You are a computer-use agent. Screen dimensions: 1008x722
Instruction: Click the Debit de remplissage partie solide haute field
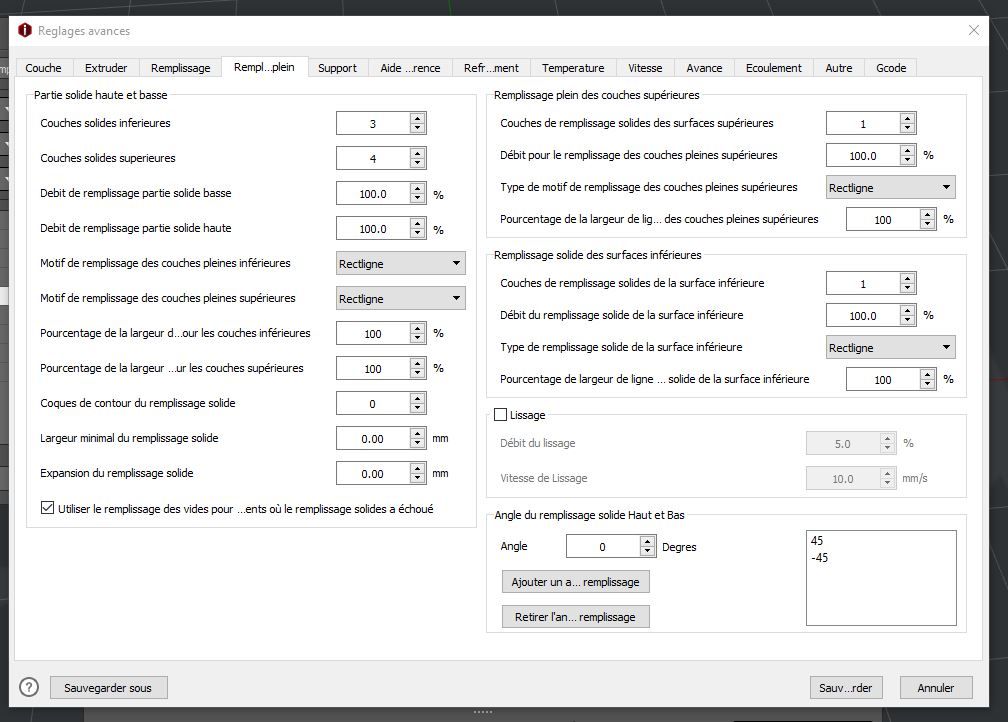click(373, 228)
